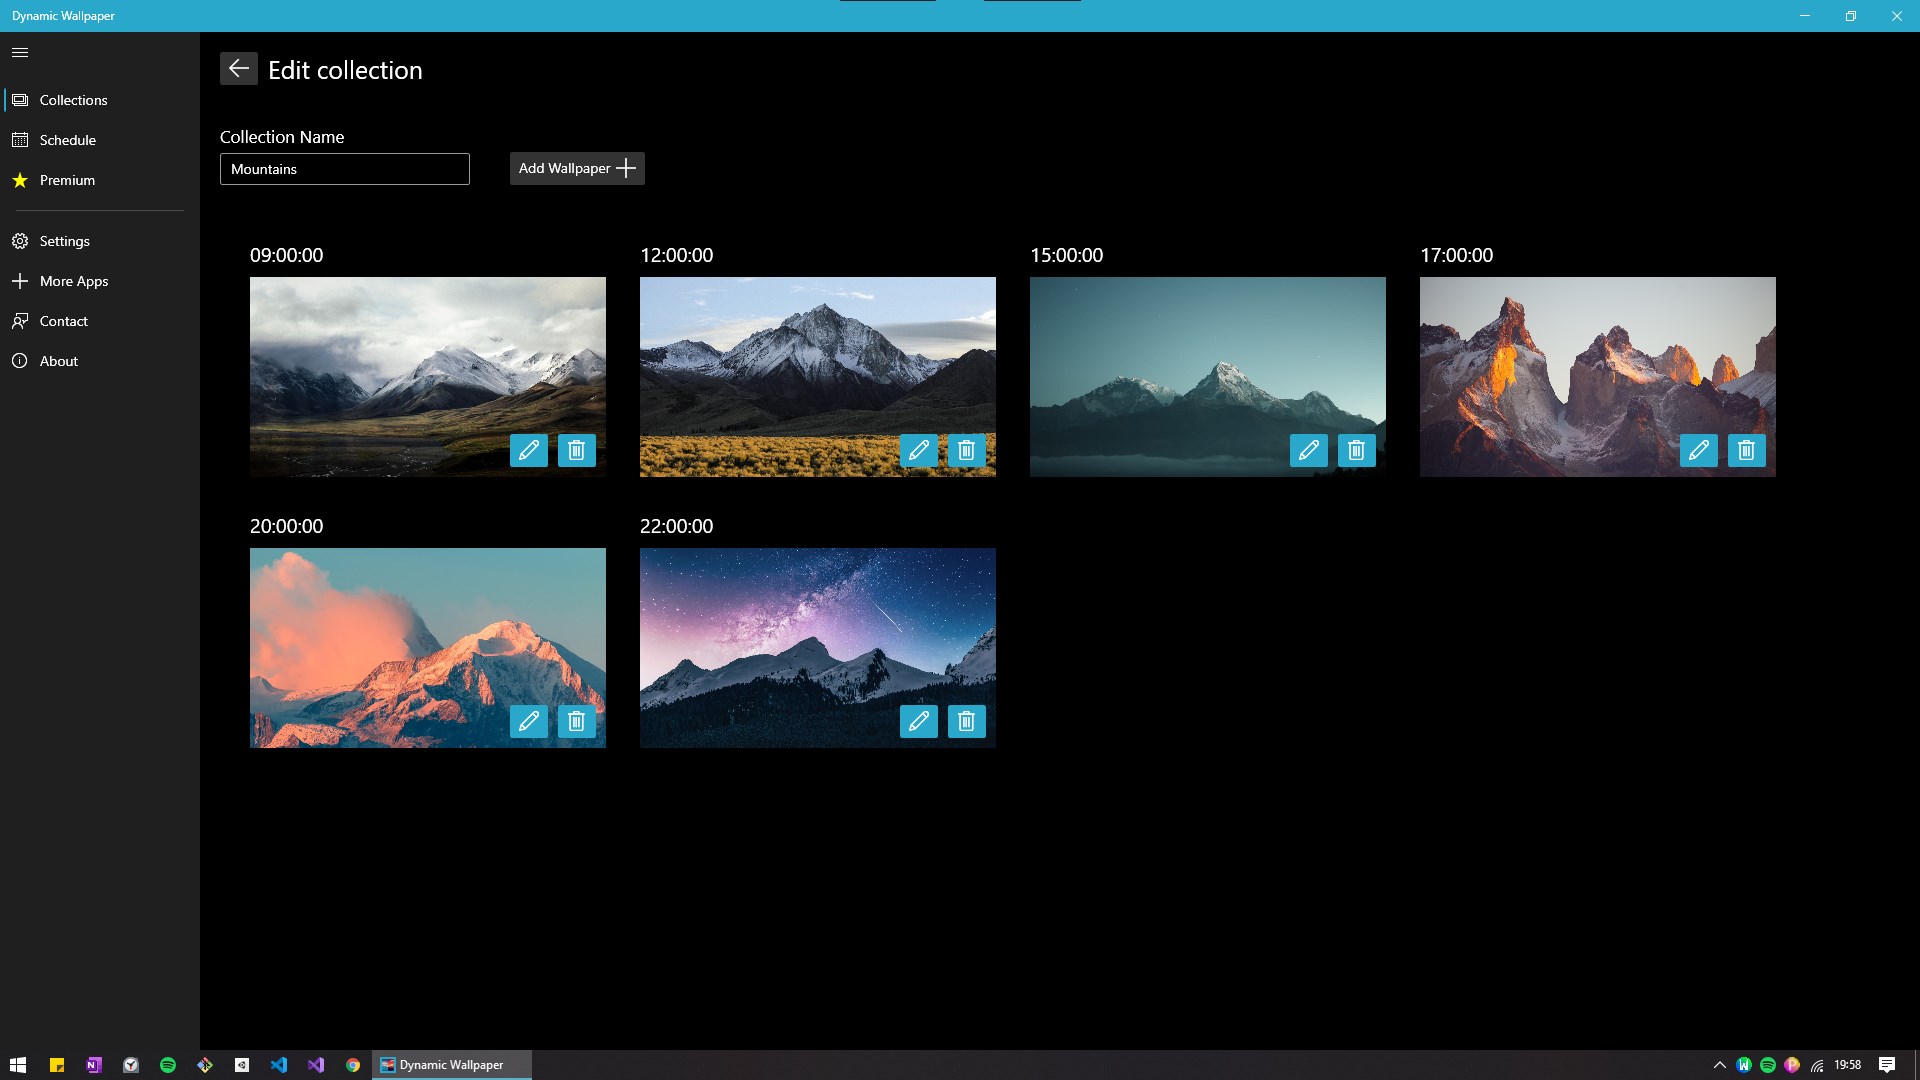Open Settings from the sidebar
Screen dimensions: 1920x1080
(x=65, y=240)
